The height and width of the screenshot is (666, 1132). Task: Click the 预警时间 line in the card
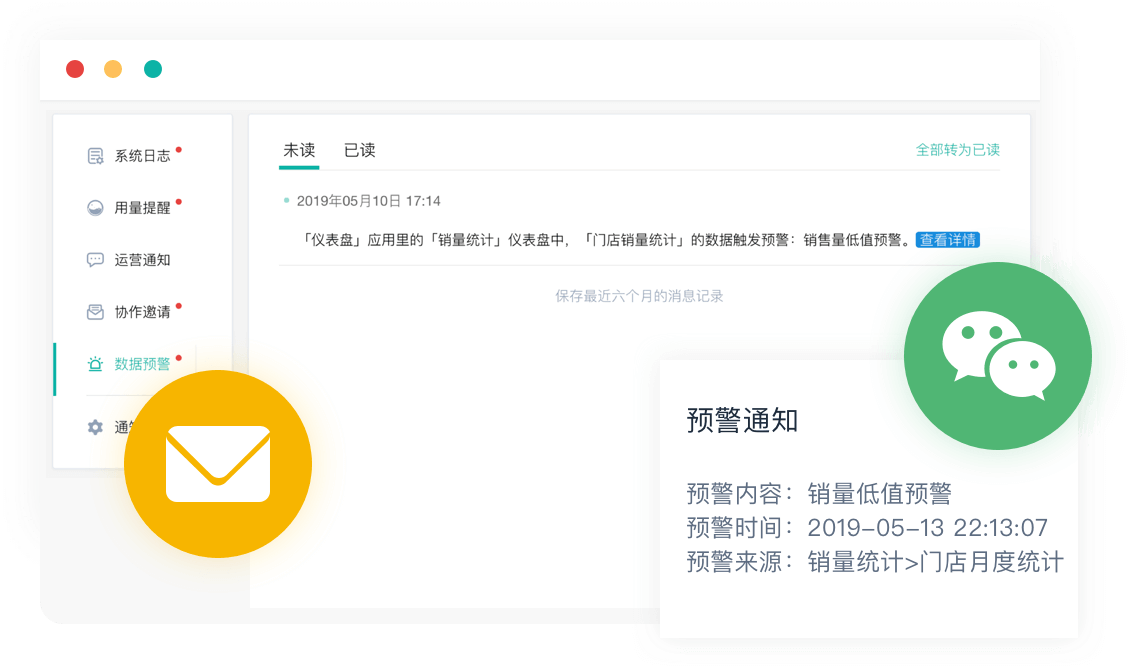(x=866, y=528)
